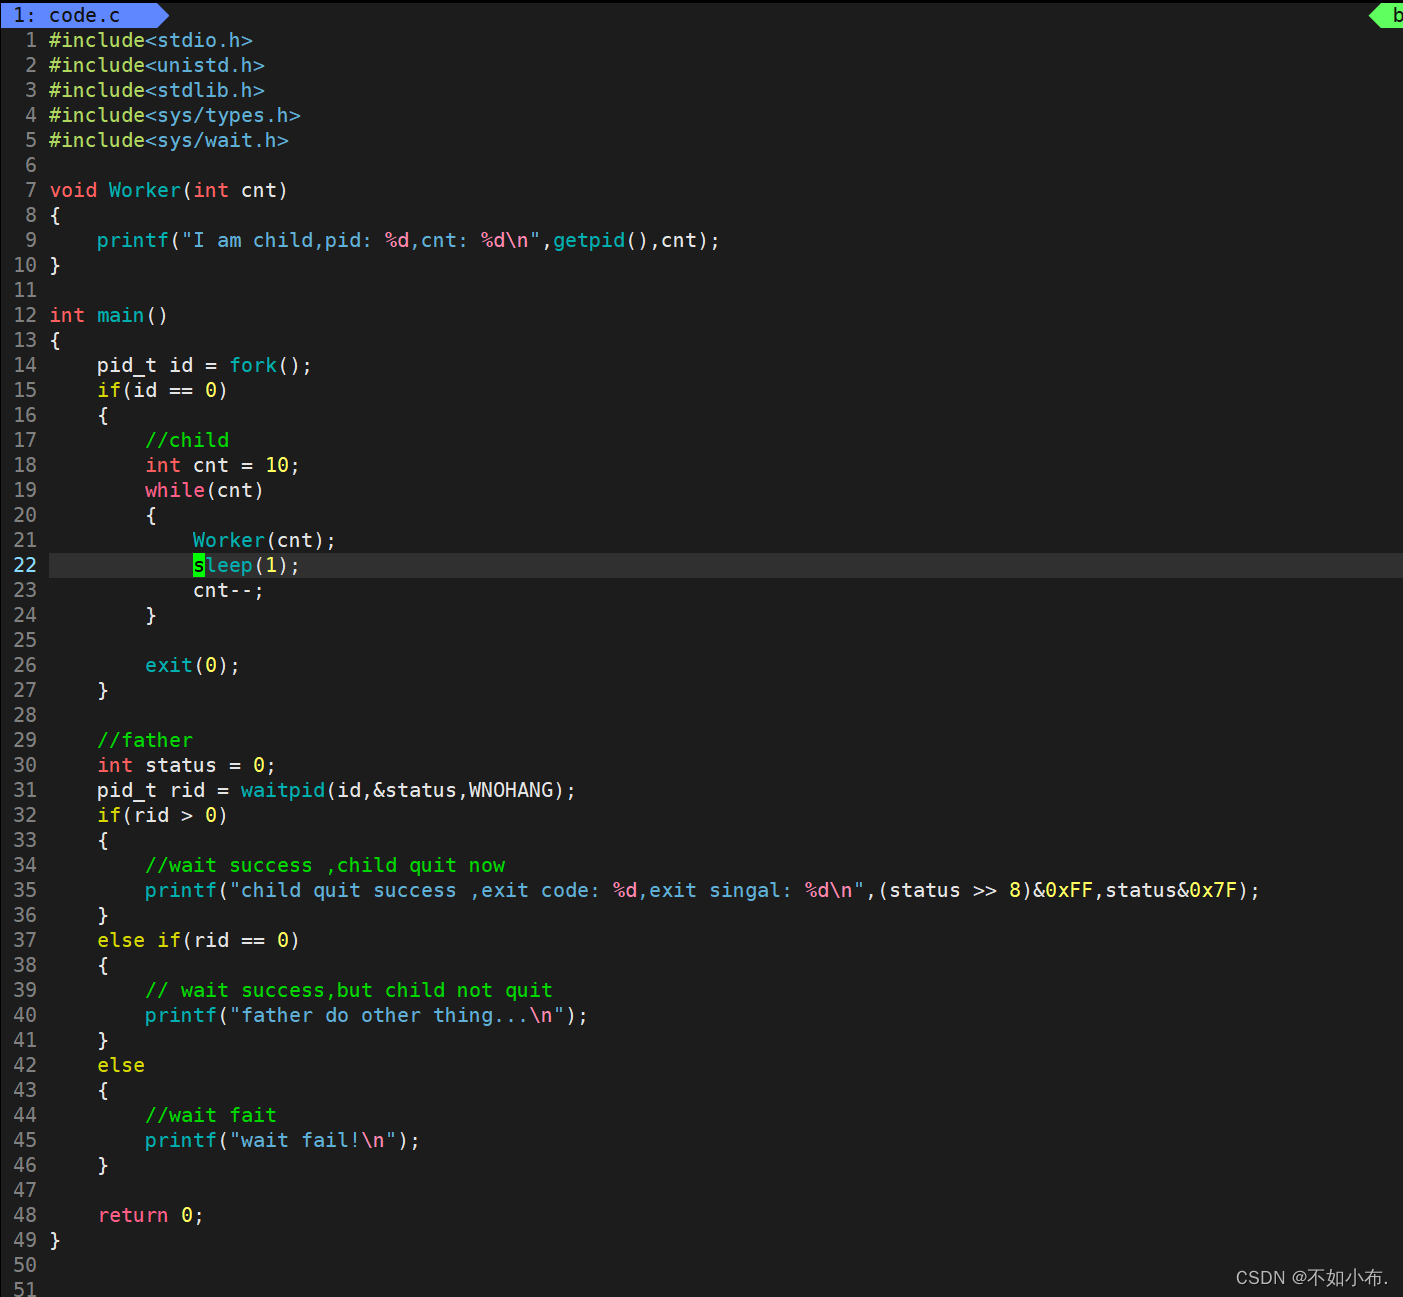This screenshot has height=1297, width=1403.
Task: Place cursor on '#include<stdio.h>' line
Action: (x=151, y=40)
